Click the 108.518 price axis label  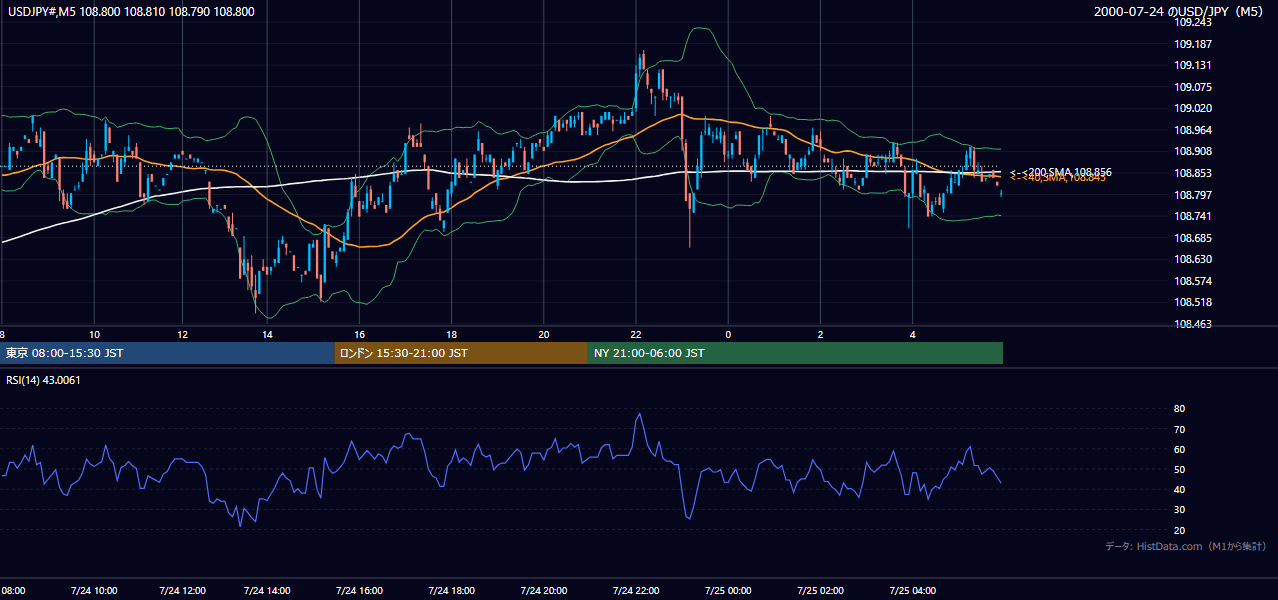[x=1193, y=302]
